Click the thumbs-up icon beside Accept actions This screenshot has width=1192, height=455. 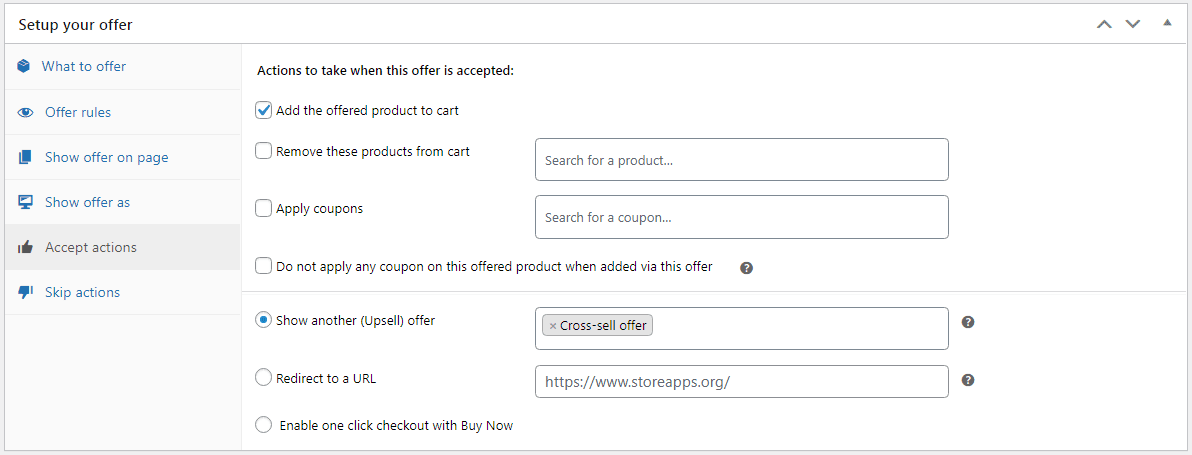pyautogui.click(x=26, y=247)
